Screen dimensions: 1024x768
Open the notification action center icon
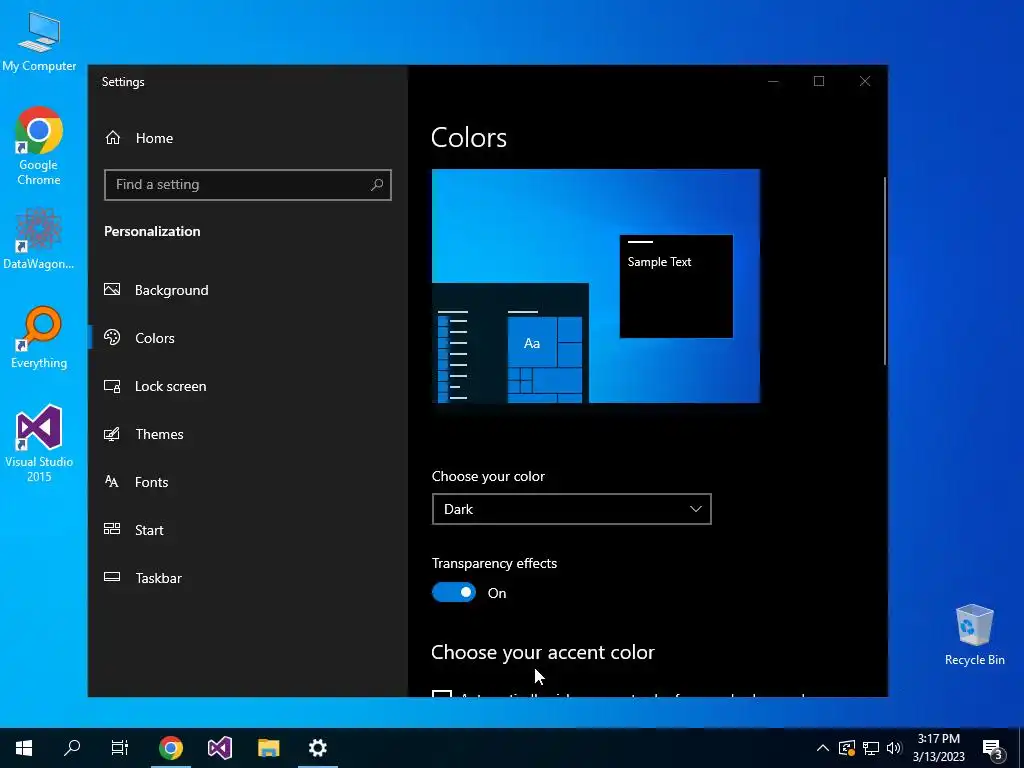(992, 749)
